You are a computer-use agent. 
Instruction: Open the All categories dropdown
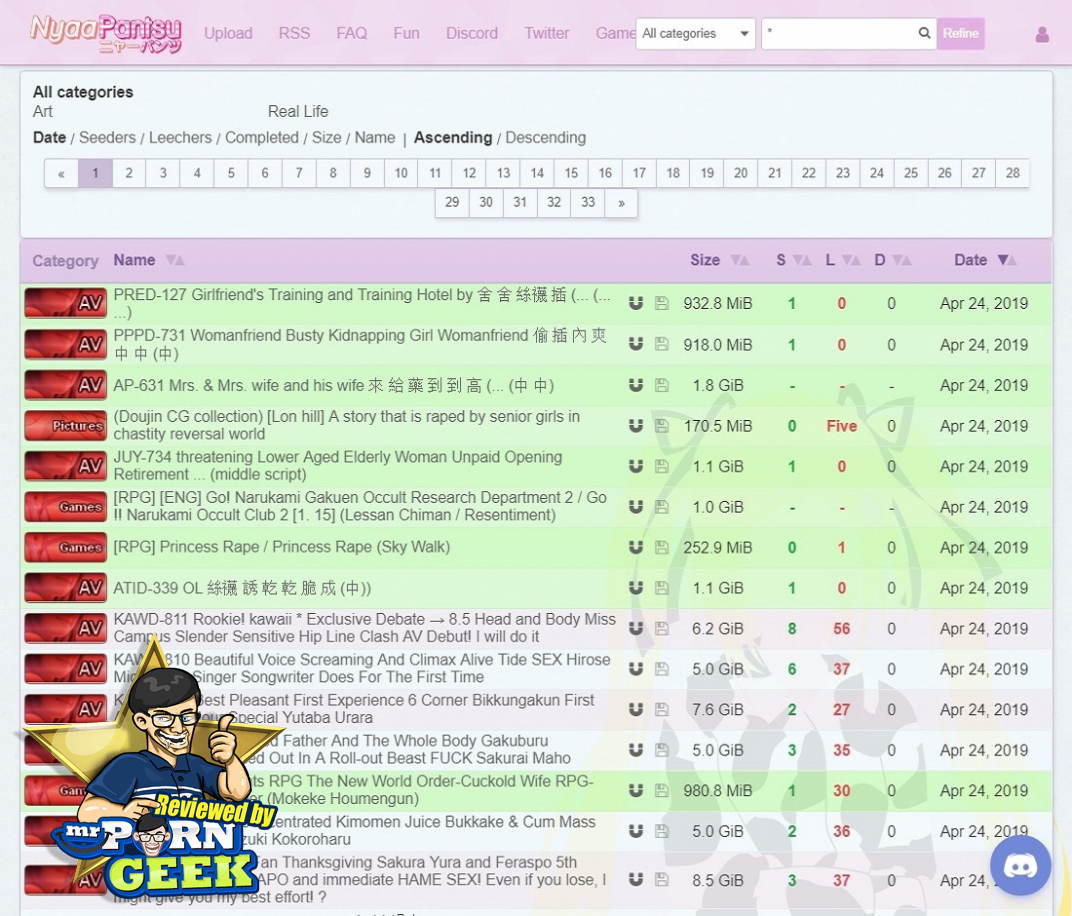695,34
